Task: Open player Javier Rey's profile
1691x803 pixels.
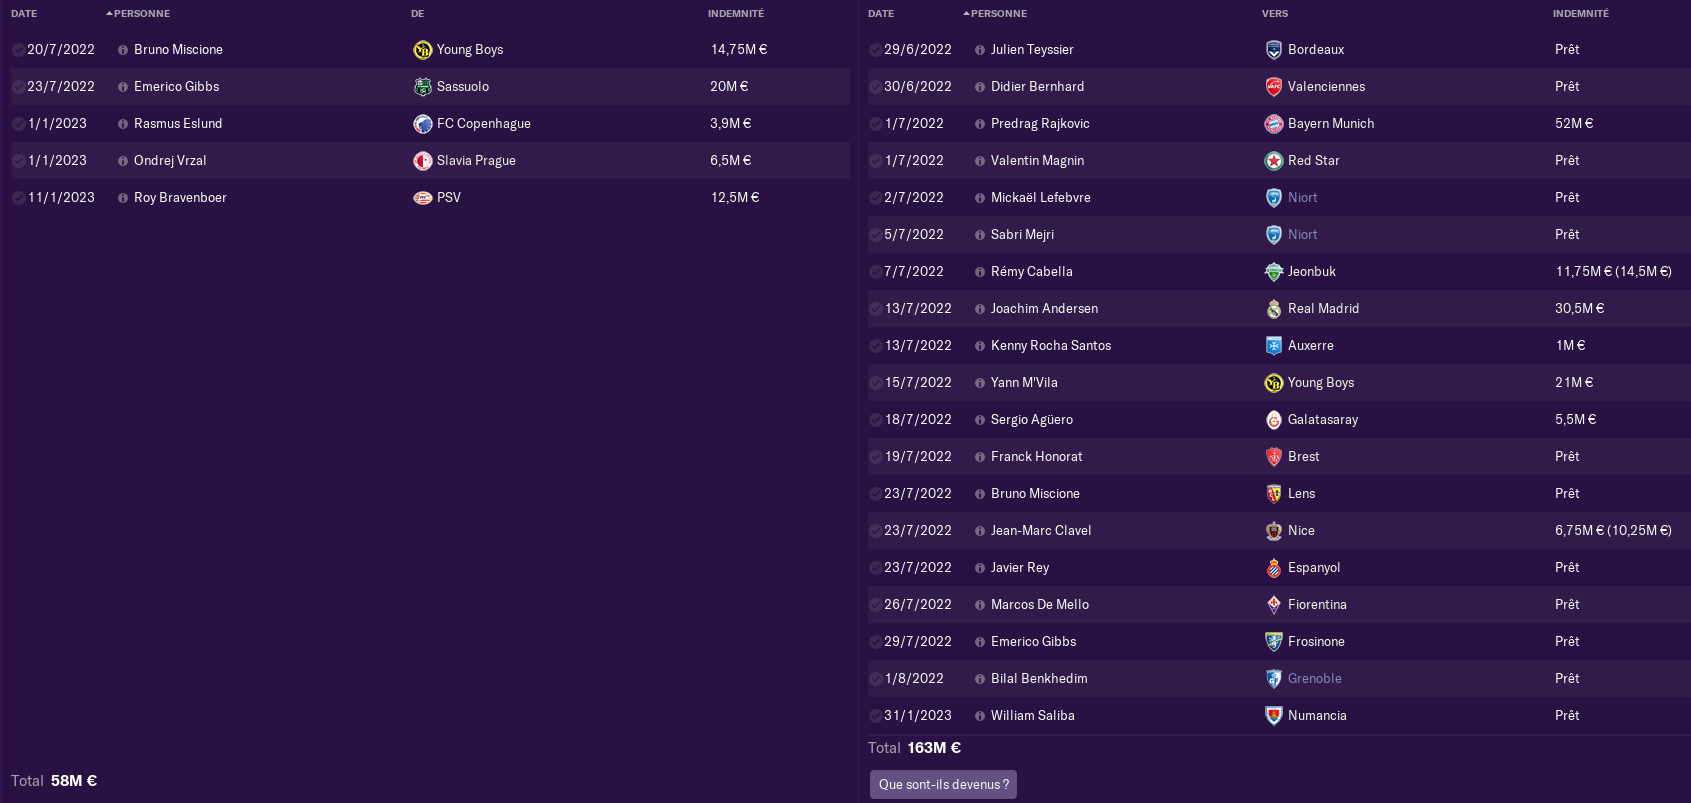Action: 1020,568
